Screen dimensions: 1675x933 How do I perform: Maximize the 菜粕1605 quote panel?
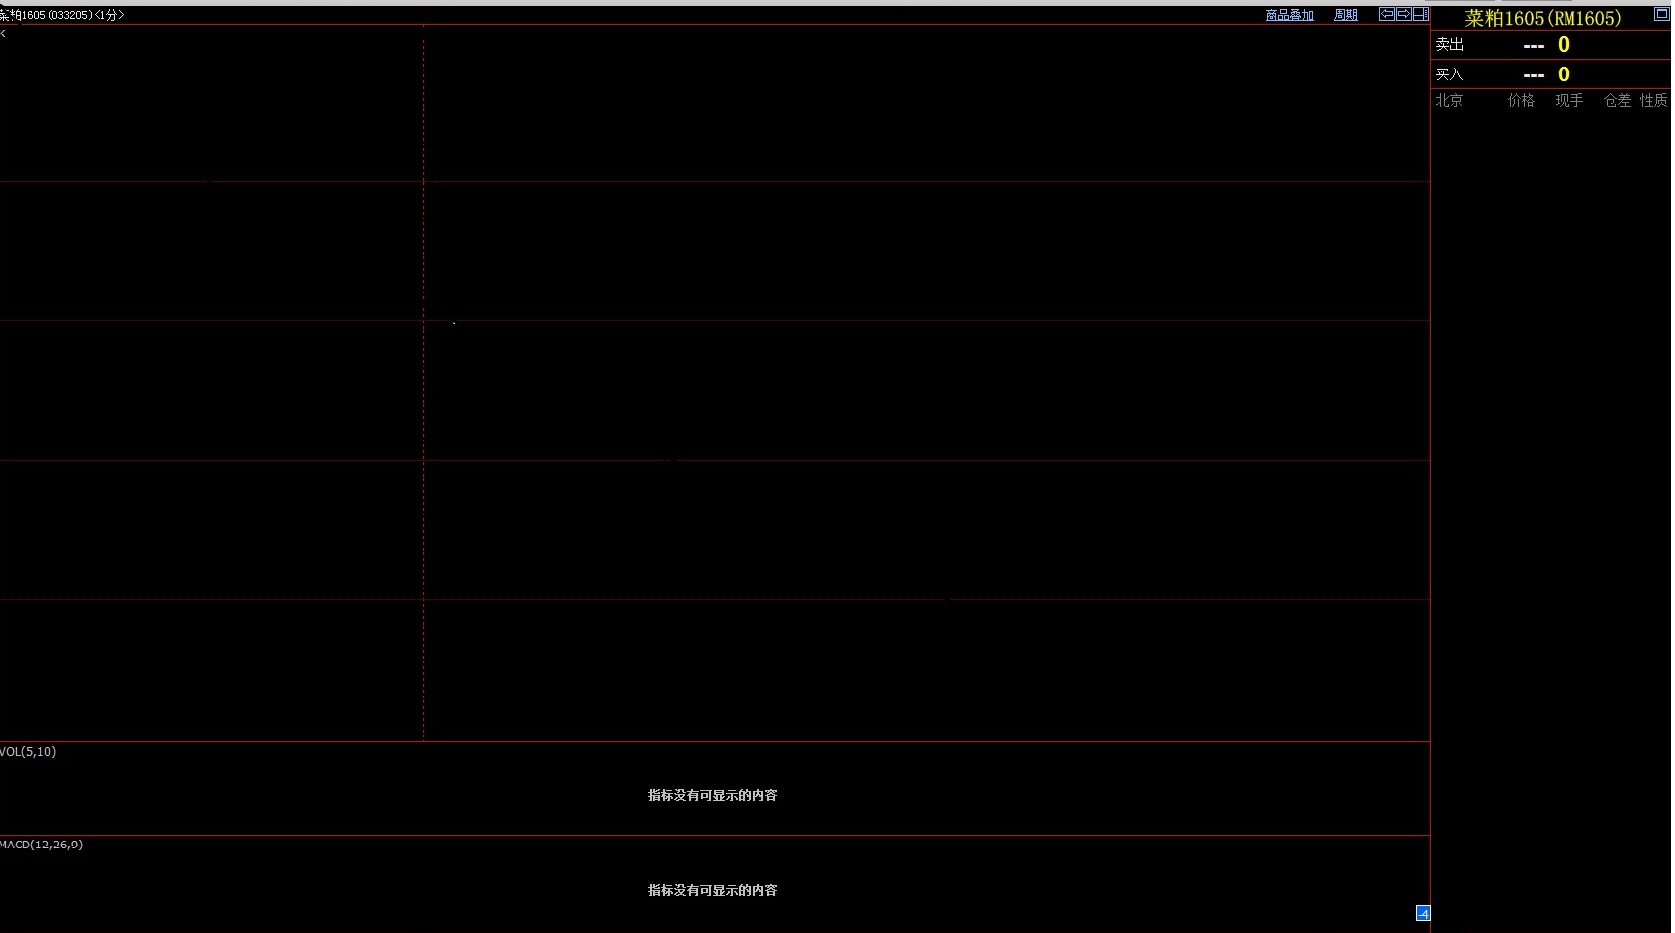pos(1661,14)
